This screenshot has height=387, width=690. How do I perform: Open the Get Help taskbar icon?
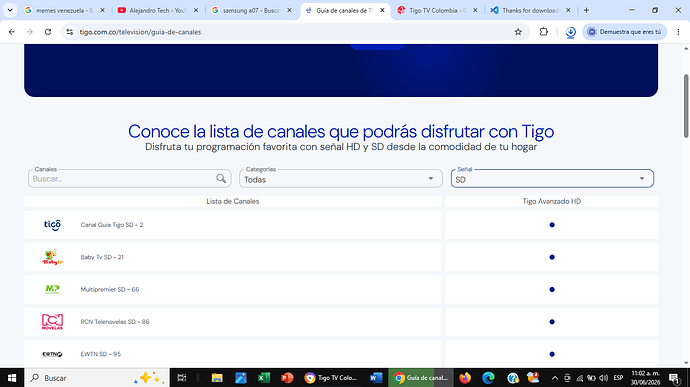(513, 378)
